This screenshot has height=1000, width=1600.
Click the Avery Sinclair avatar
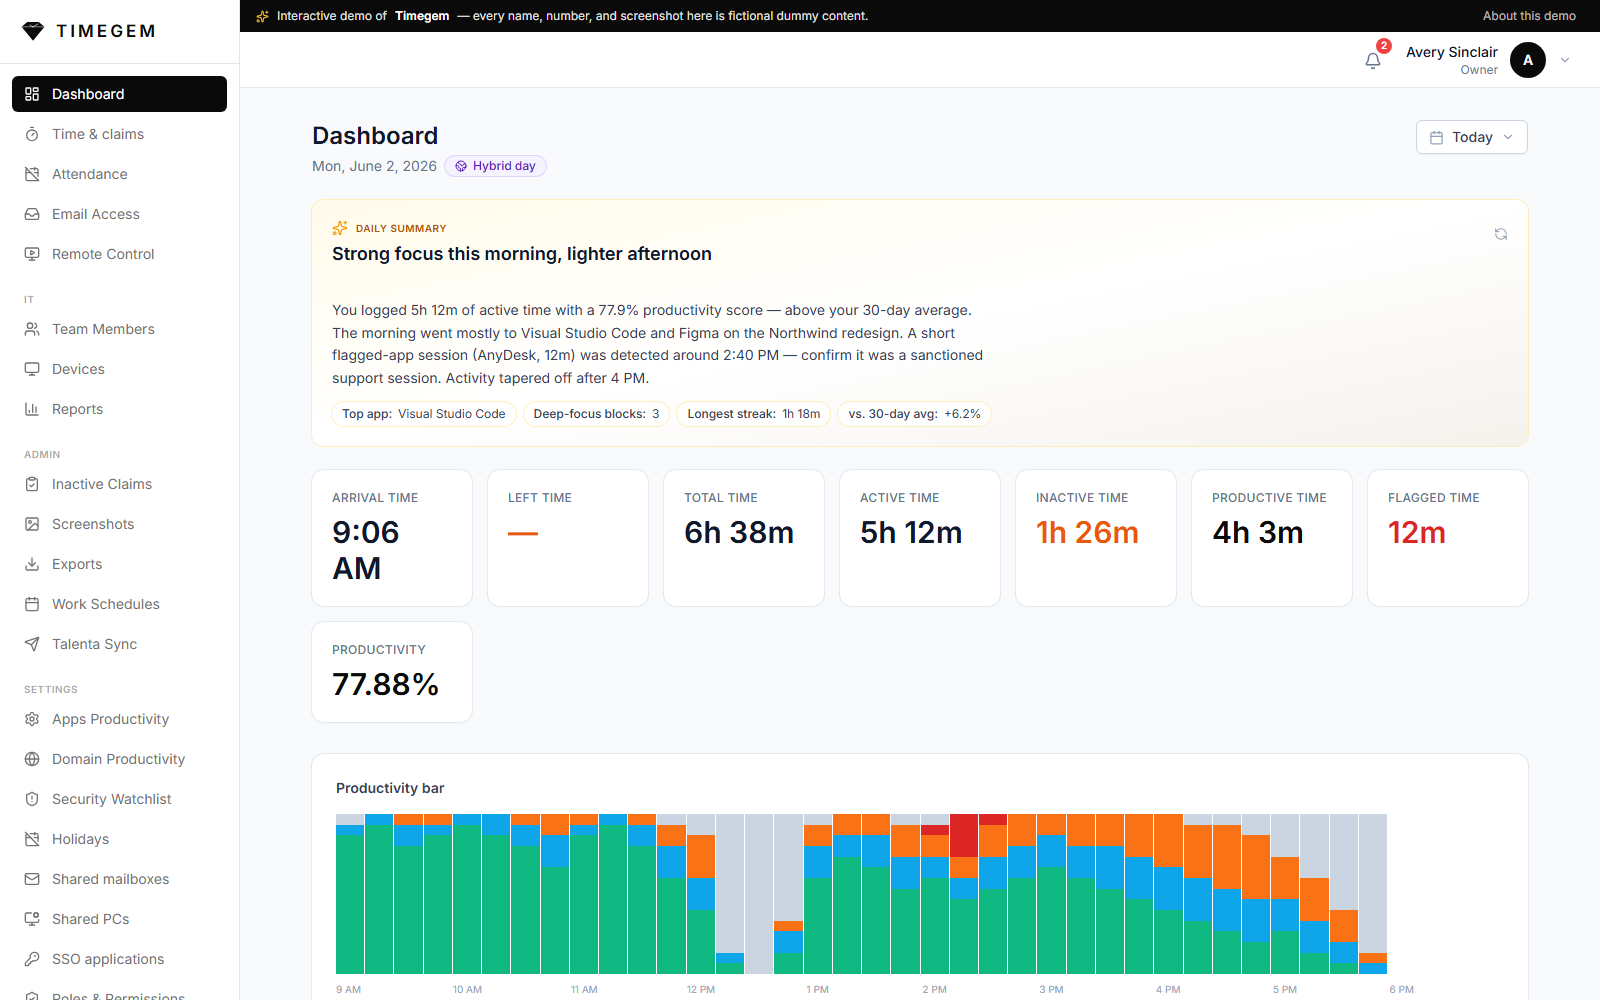pos(1528,60)
